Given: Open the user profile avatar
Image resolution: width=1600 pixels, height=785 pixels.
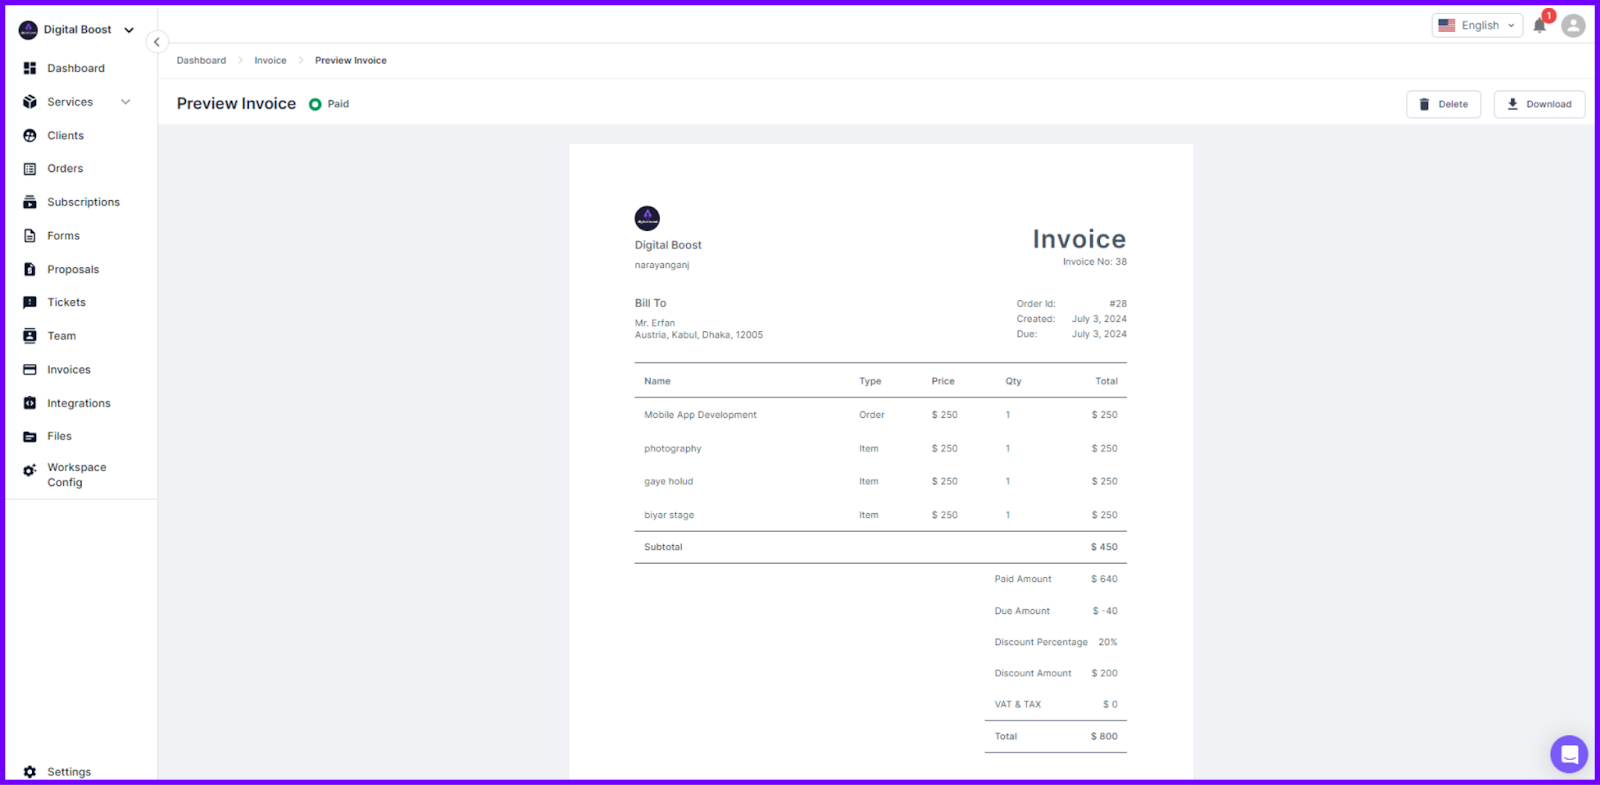Looking at the screenshot, I should click(1573, 26).
